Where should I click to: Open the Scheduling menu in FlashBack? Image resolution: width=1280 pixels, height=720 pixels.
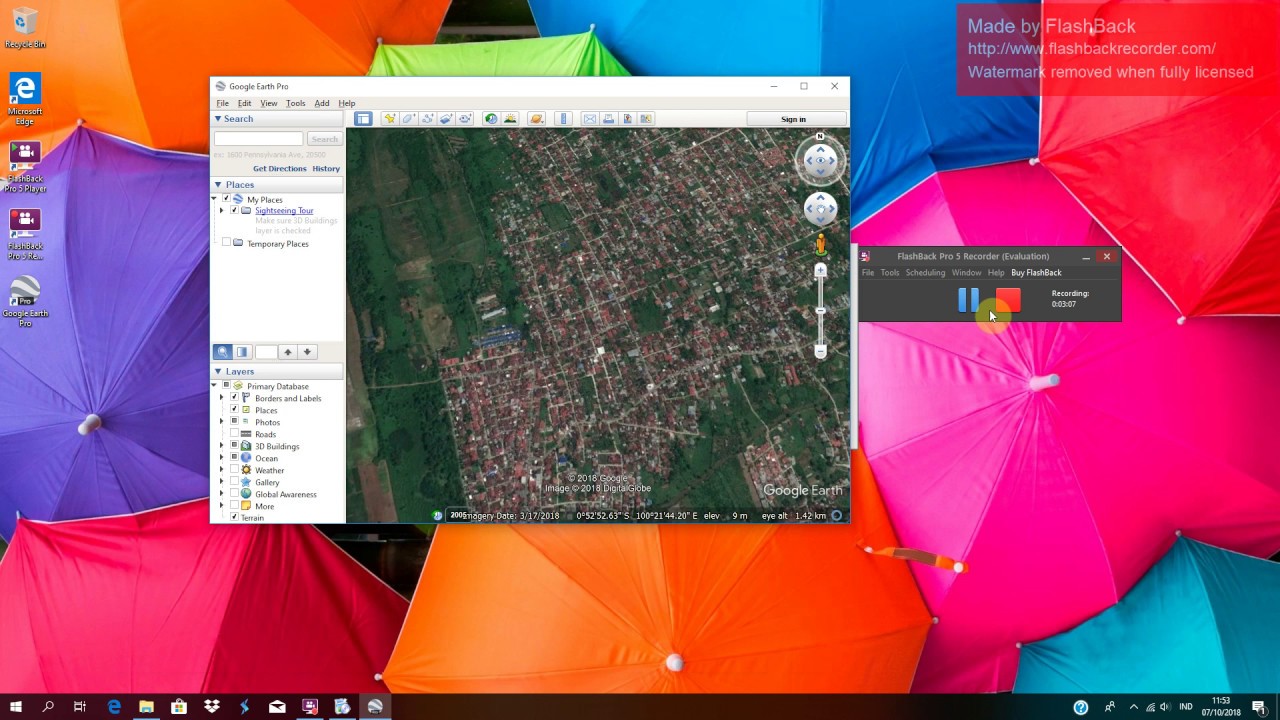(925, 273)
